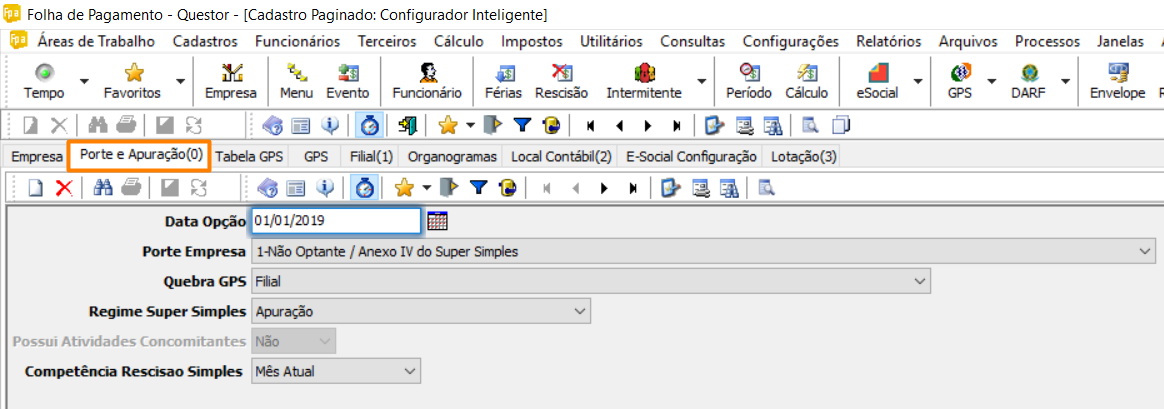The height and width of the screenshot is (409, 1164).
Task: Open the Cadastros menu
Action: (205, 42)
